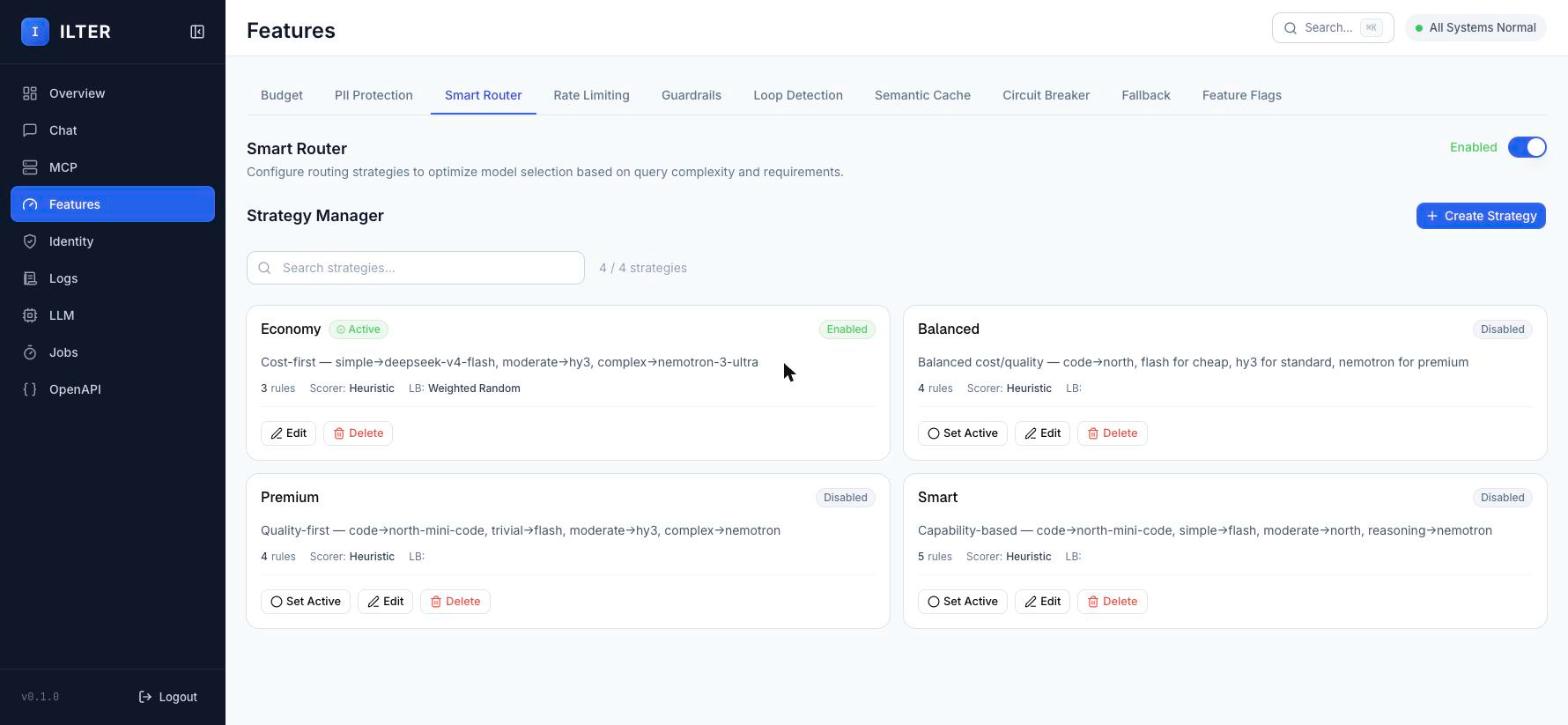The width and height of the screenshot is (1568, 725).
Task: Set the Smart strategy as active
Action: click(x=962, y=601)
